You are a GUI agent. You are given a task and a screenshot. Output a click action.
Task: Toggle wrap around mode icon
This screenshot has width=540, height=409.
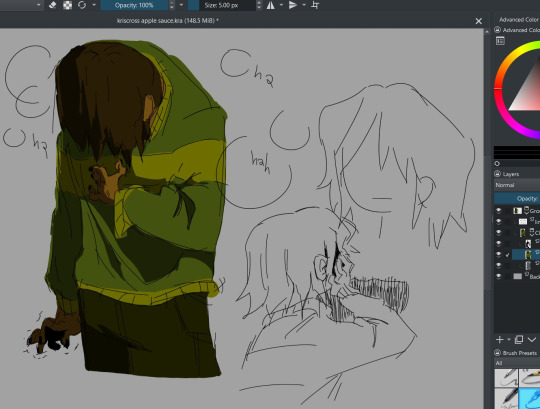[315, 5]
